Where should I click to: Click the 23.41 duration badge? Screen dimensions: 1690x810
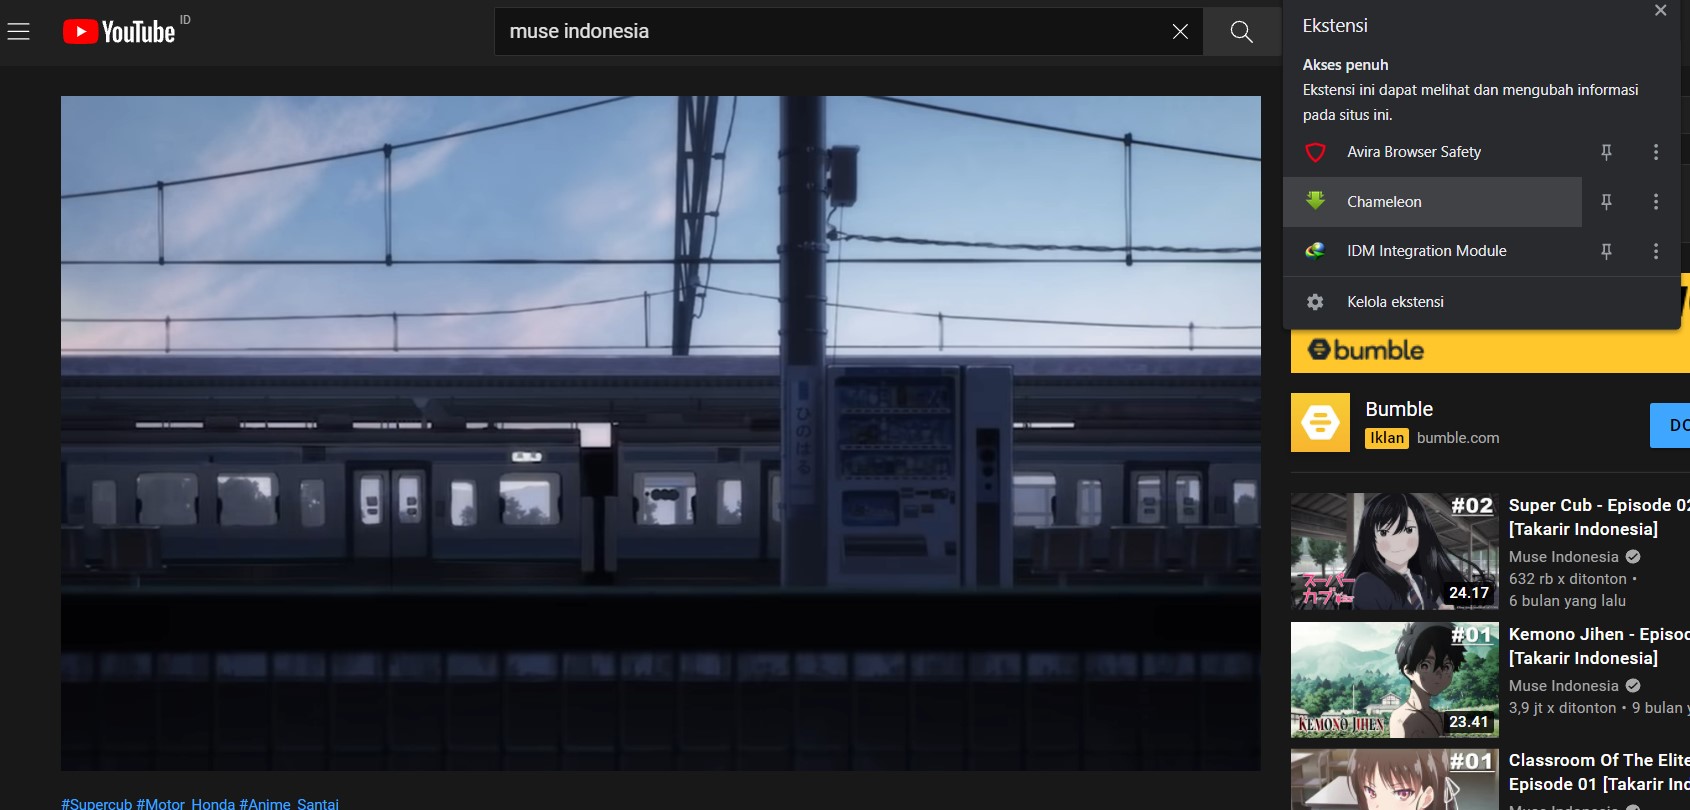pos(1469,722)
